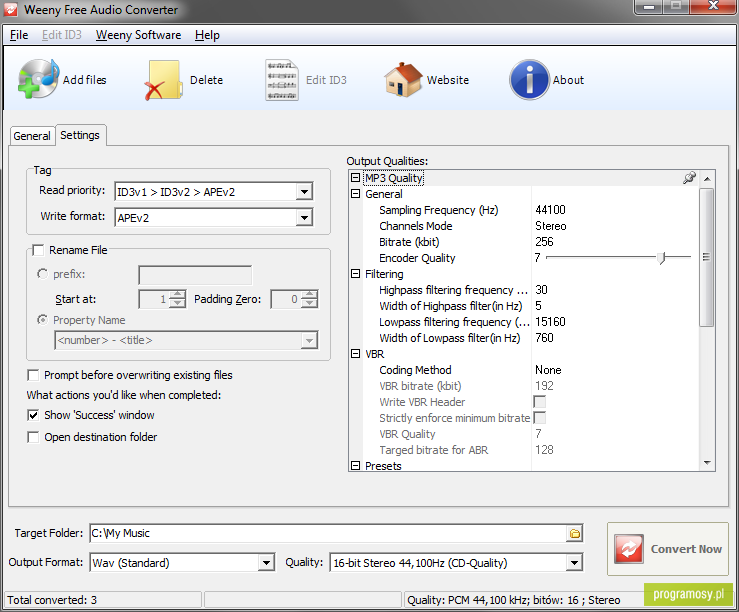Switch to the General tab
Screen dimensions: 739x612
point(32,136)
